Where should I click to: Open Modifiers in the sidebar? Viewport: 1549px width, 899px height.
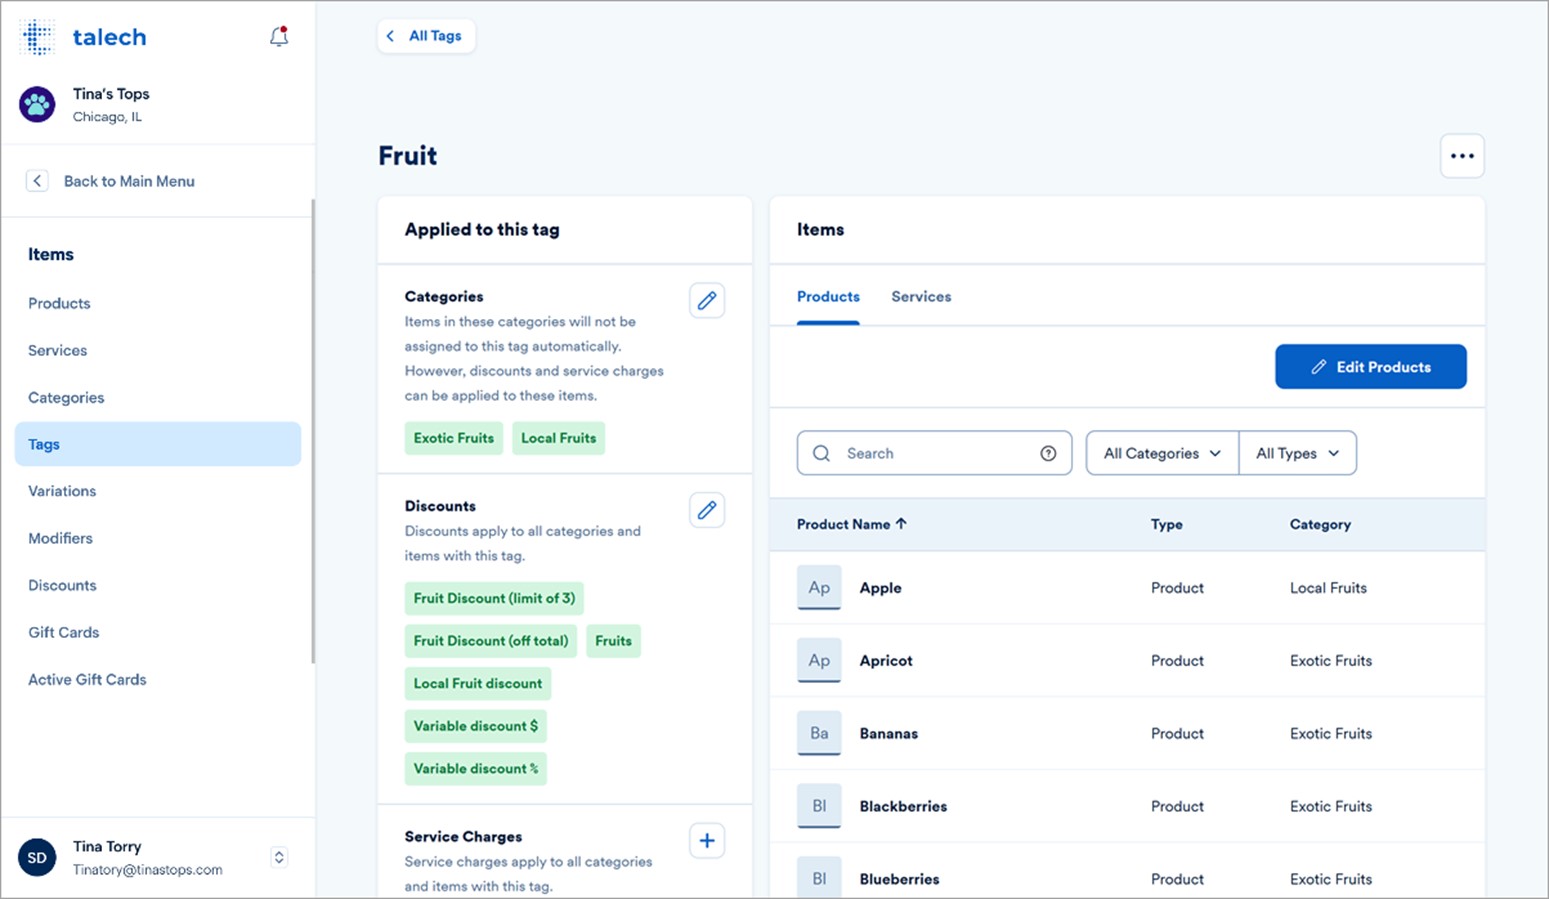tap(60, 538)
